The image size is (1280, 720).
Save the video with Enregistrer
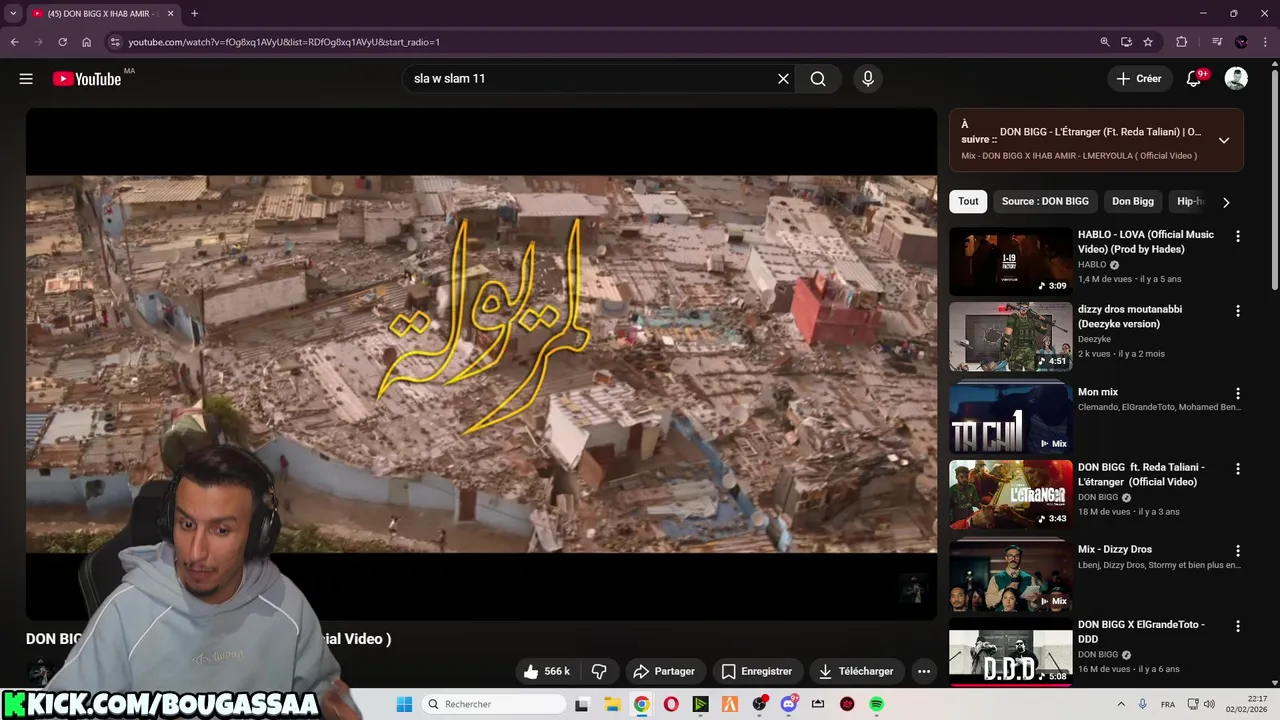757,671
